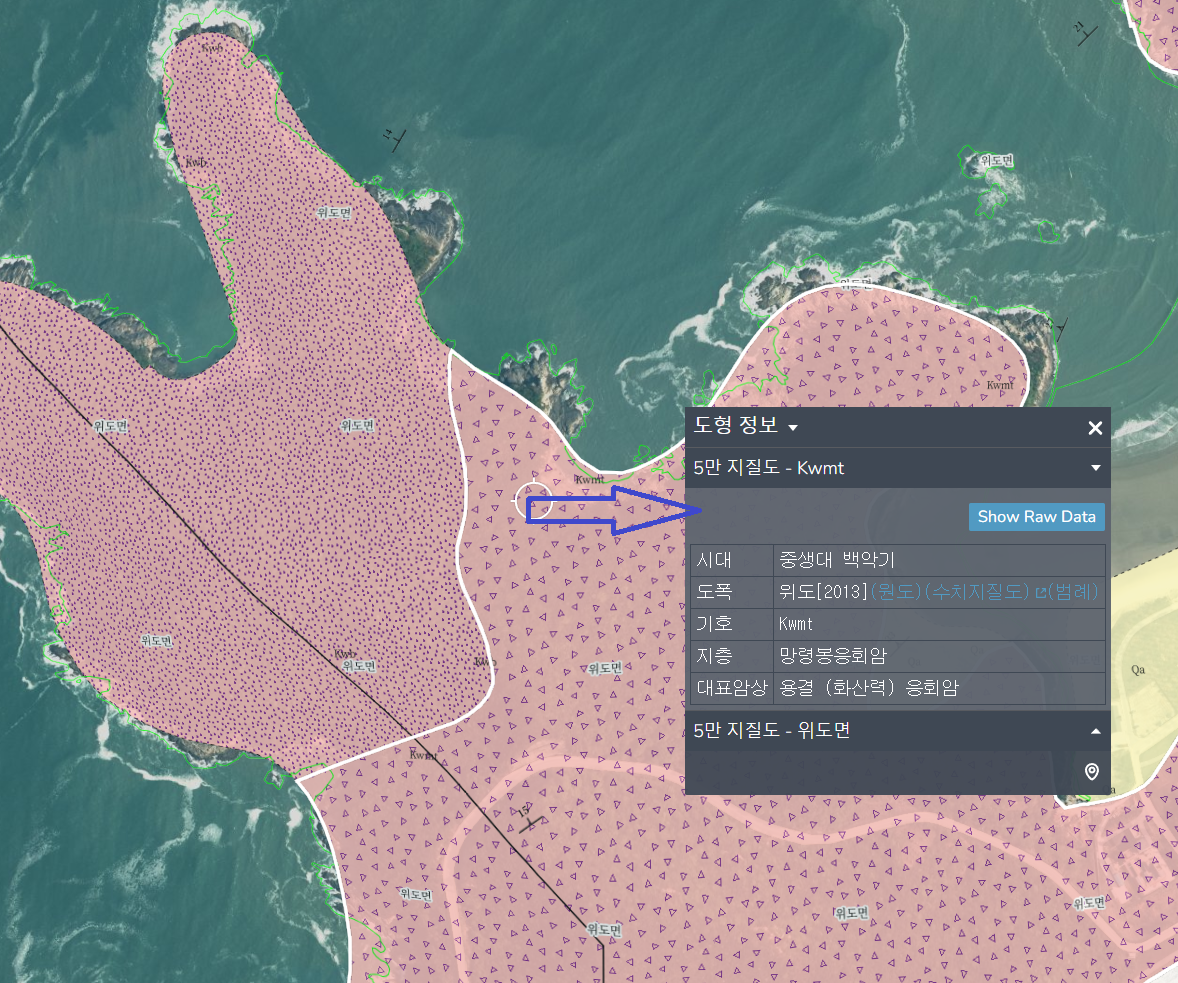
Task: Open the 도형 정보 dropdown arrow
Action: pos(793,428)
